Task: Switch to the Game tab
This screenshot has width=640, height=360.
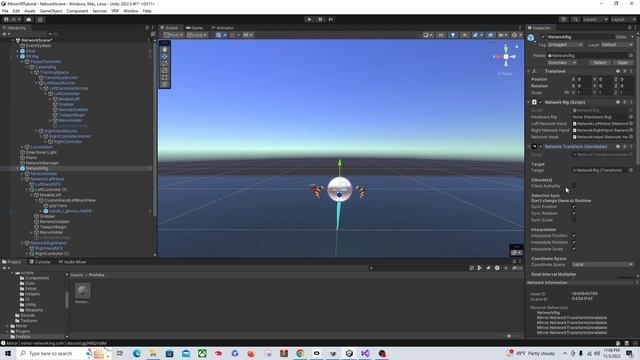Action: (x=195, y=28)
